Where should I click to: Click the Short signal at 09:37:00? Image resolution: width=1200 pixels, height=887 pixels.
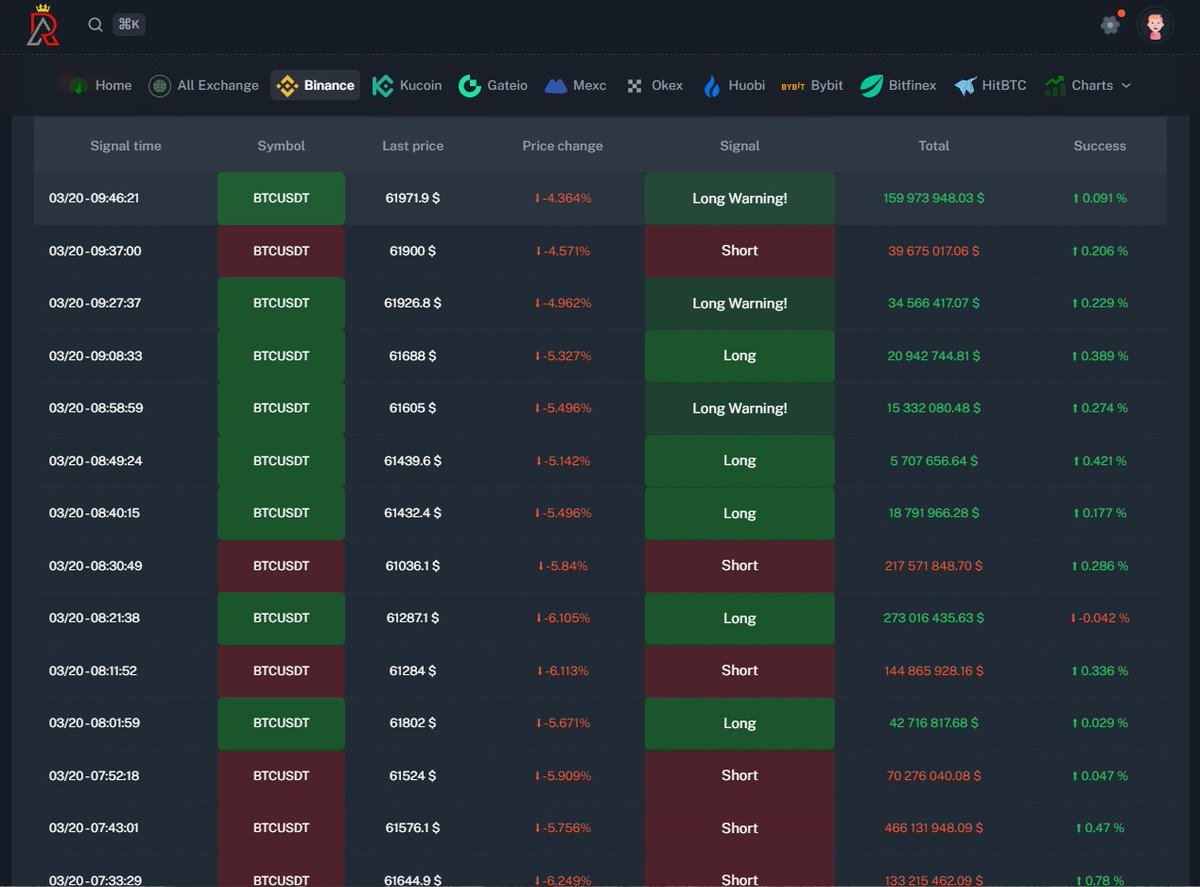point(739,251)
